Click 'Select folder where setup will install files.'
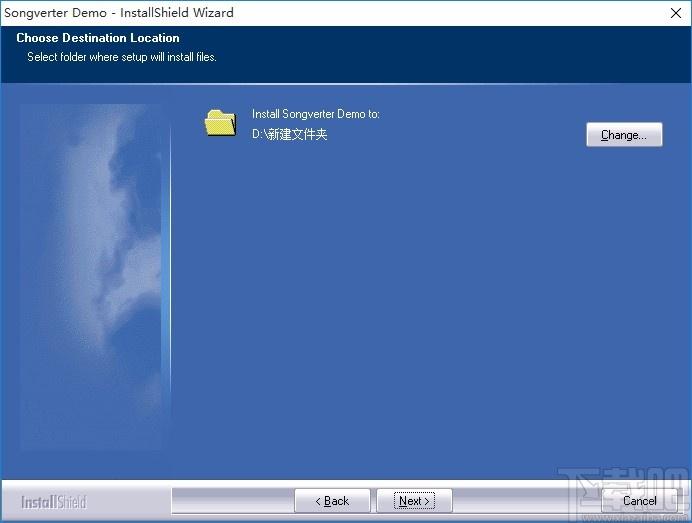The image size is (692, 523). (x=122, y=57)
